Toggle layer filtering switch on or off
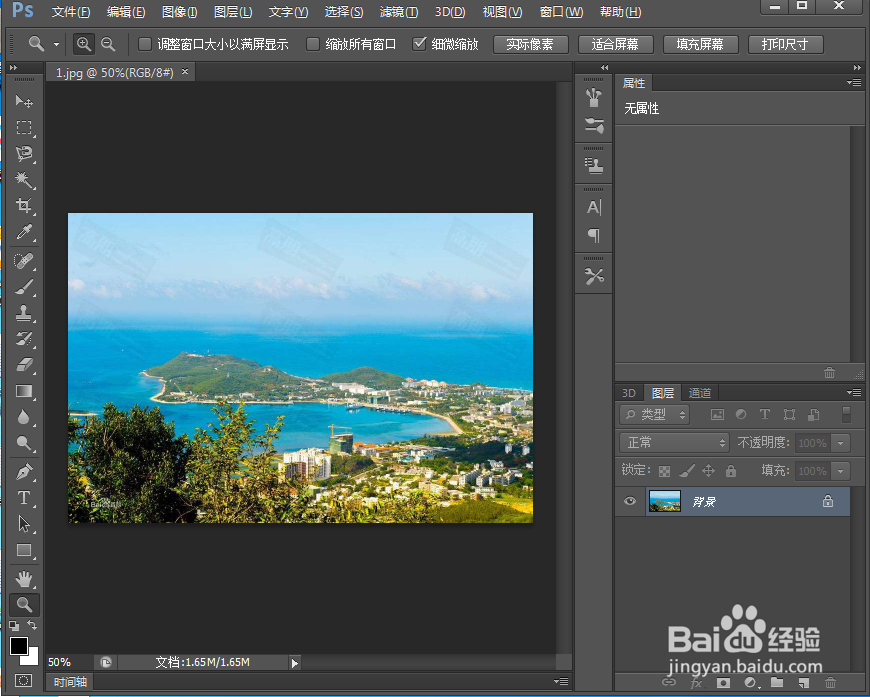The width and height of the screenshot is (870, 697). [846, 414]
